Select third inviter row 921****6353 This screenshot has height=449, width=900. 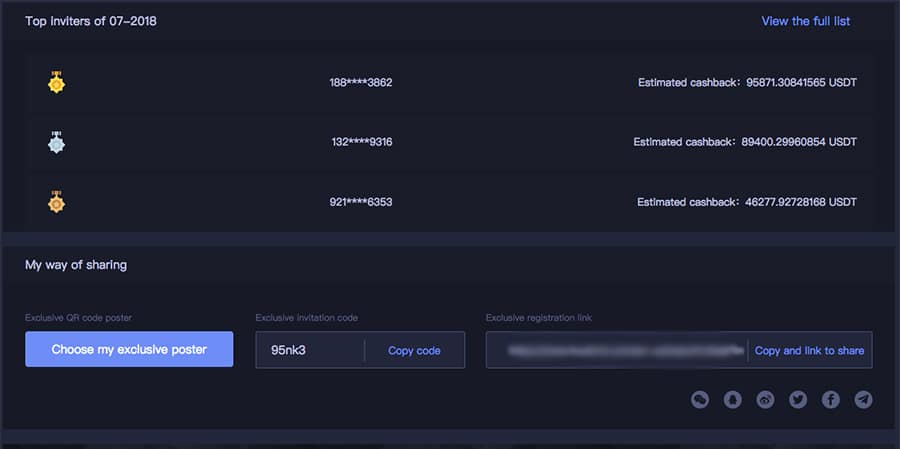[x=361, y=202]
